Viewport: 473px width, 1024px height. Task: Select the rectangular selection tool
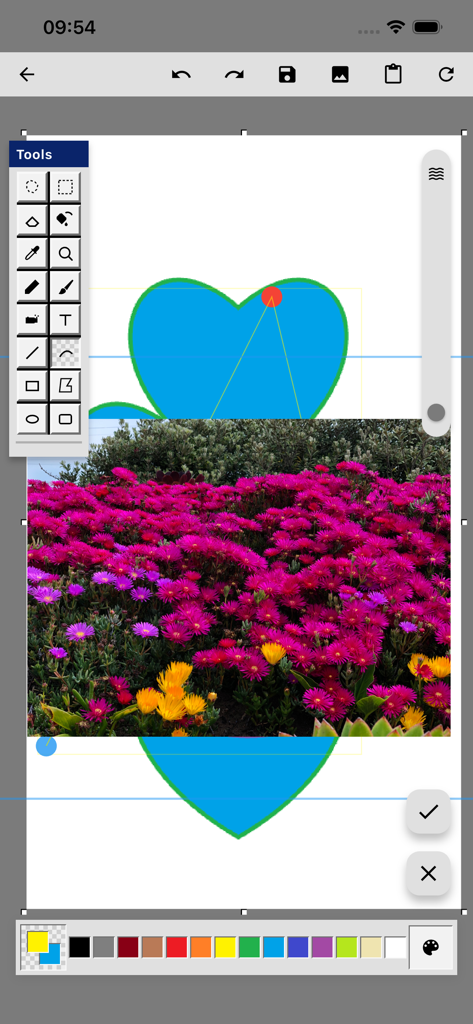[x=65, y=187]
